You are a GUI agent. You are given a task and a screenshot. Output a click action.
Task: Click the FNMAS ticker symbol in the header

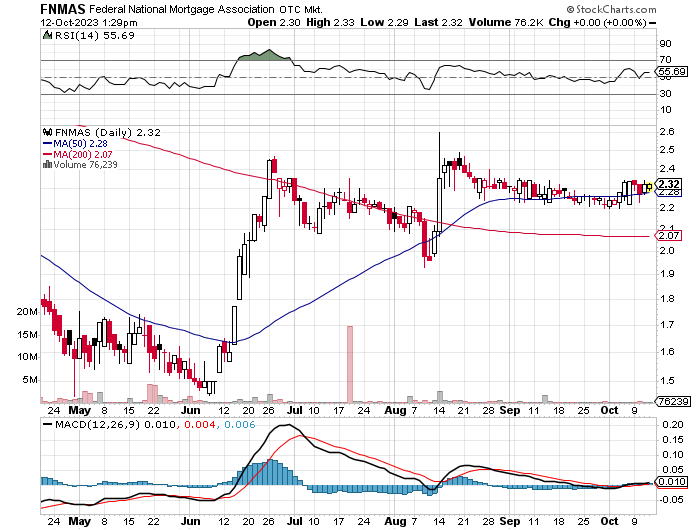click(62, 9)
